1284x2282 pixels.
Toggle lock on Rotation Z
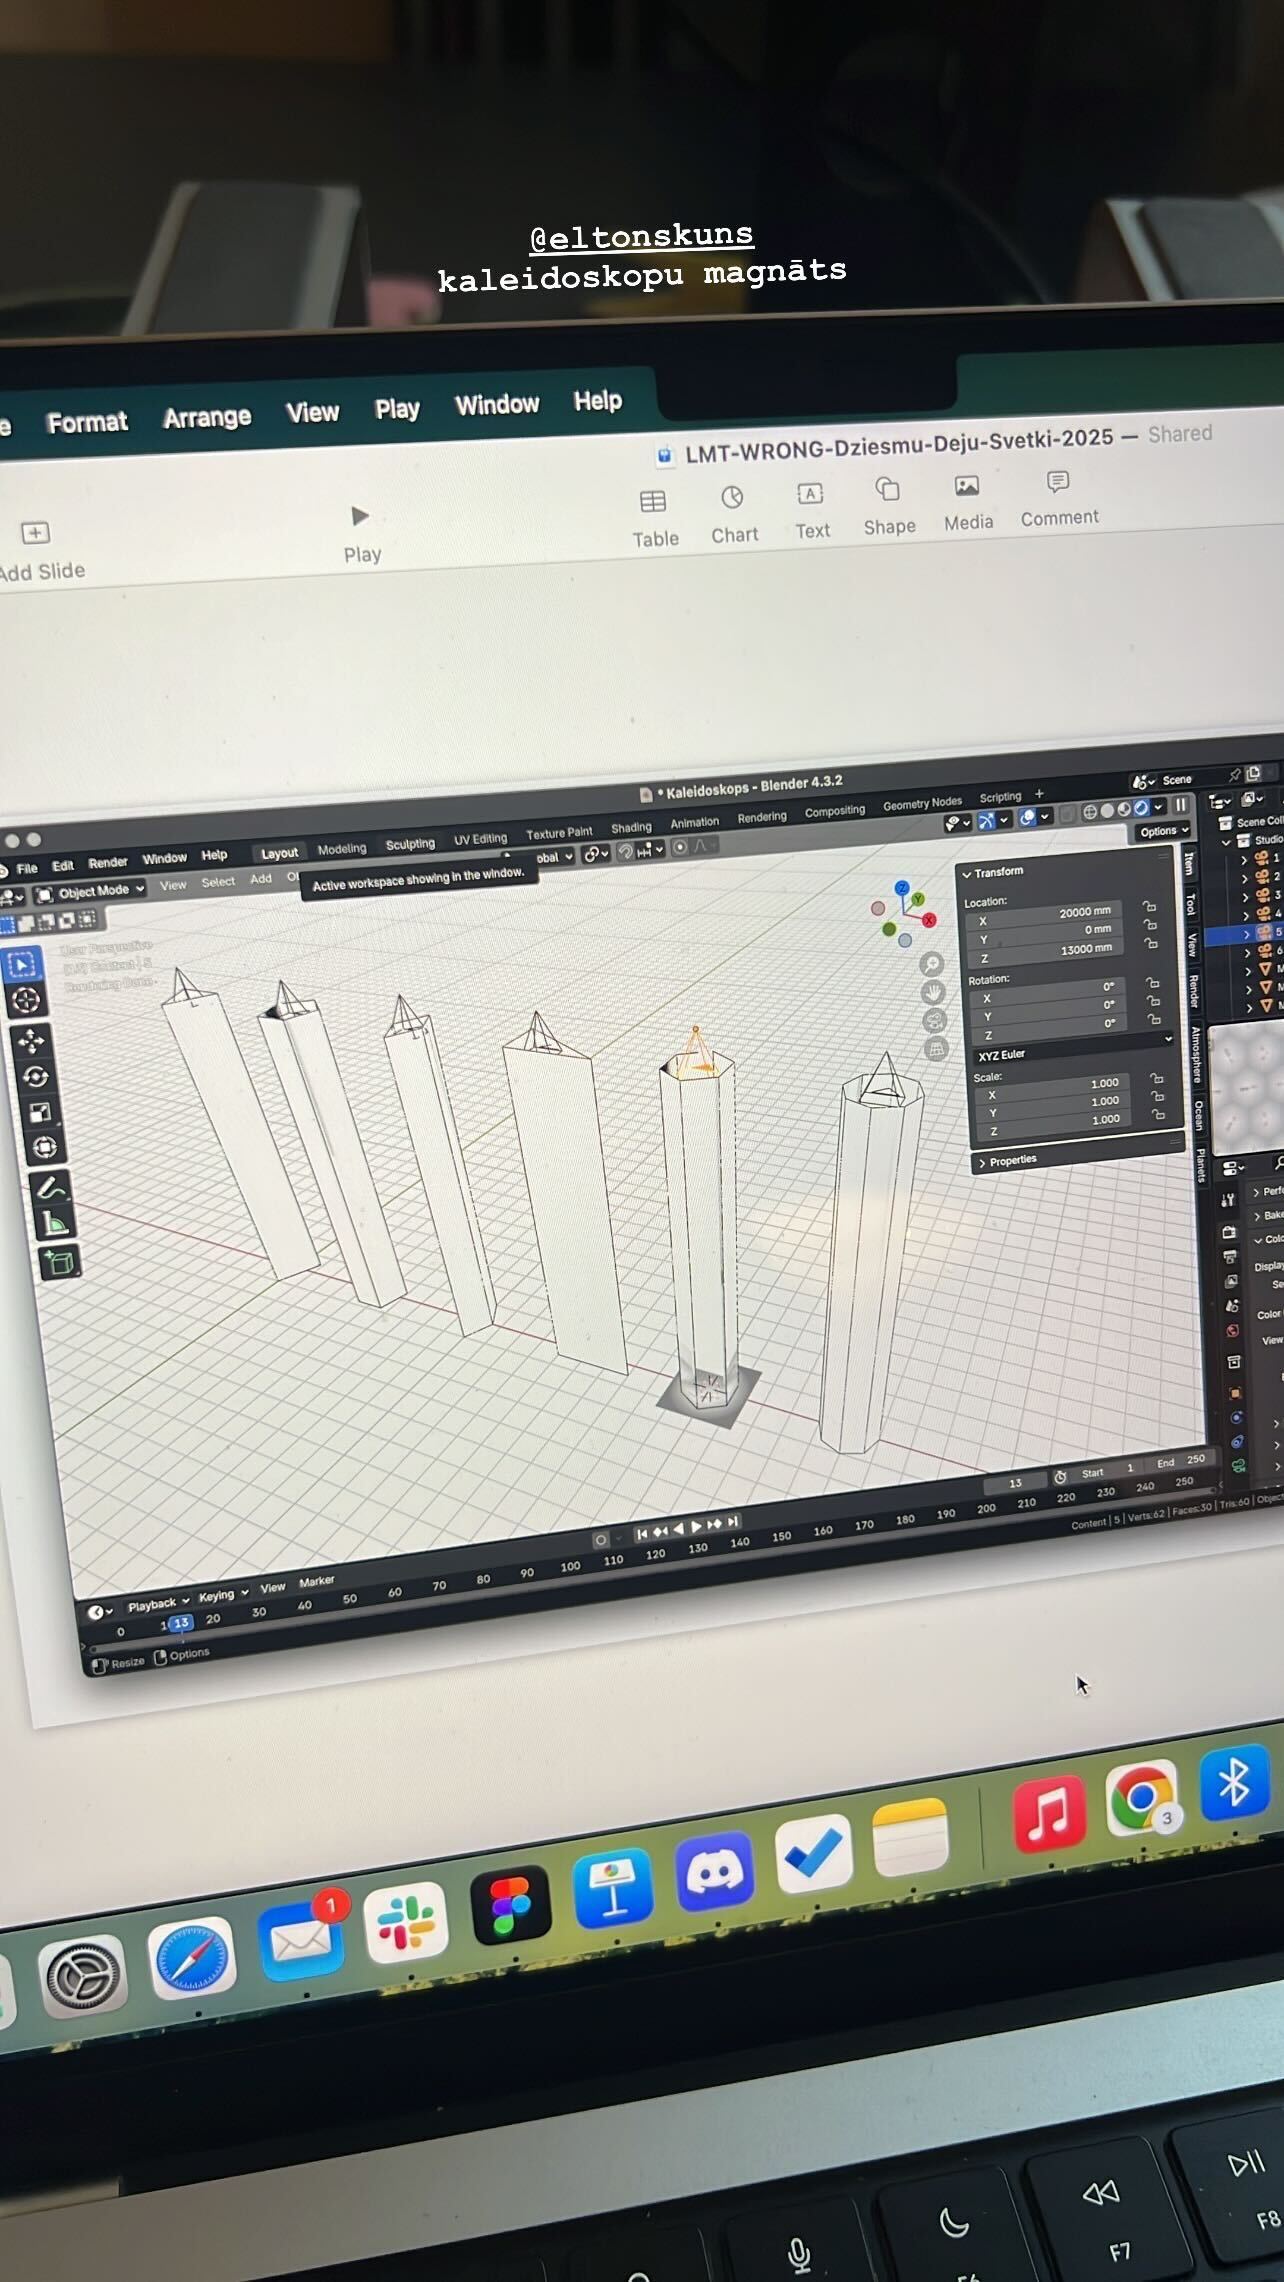point(1154,1020)
